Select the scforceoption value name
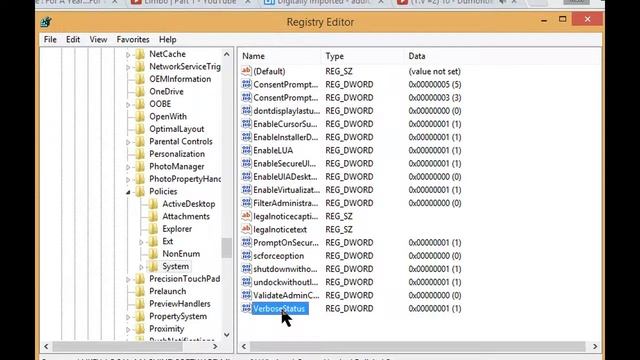This screenshot has width=640, height=360. (278, 256)
